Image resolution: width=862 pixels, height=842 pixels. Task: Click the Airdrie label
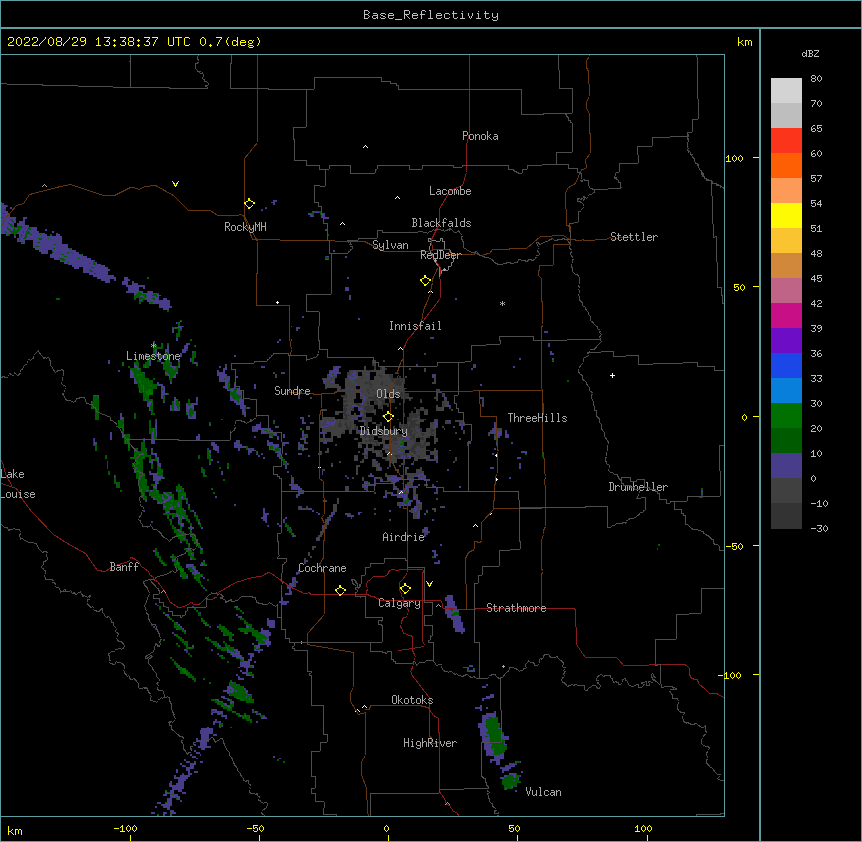404,537
